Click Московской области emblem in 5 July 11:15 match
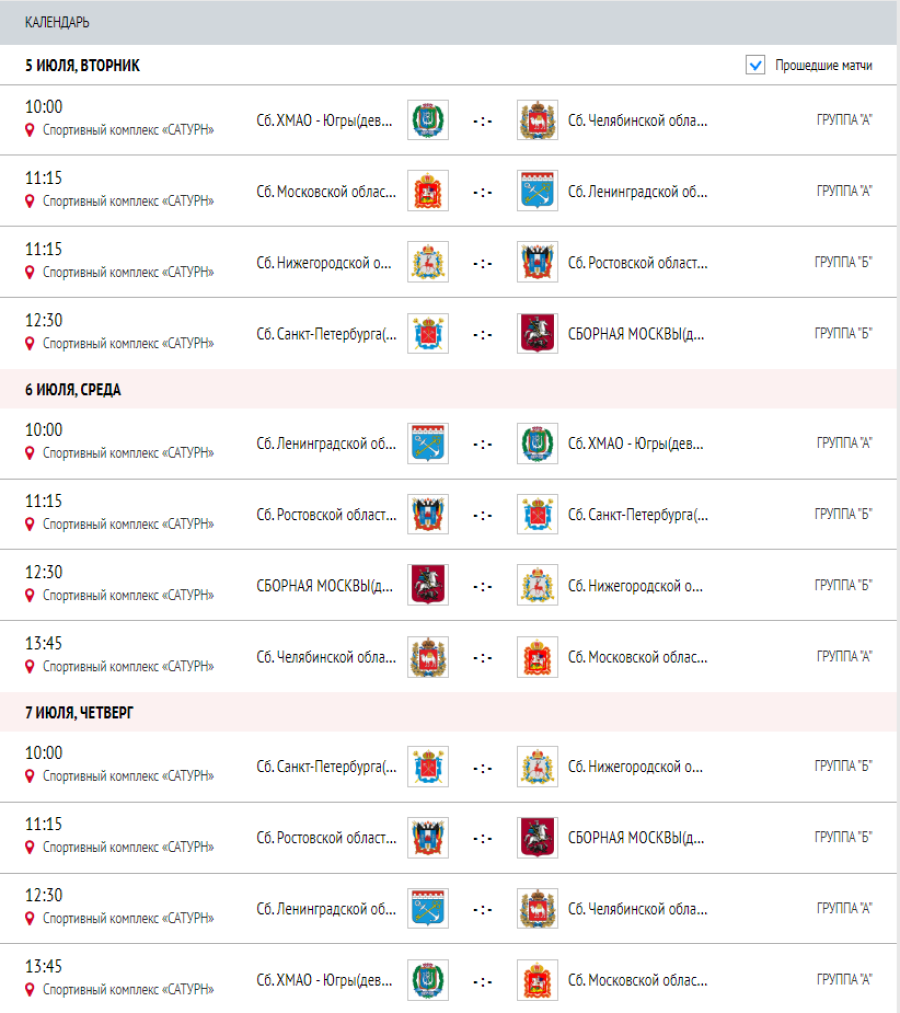 click(428, 191)
